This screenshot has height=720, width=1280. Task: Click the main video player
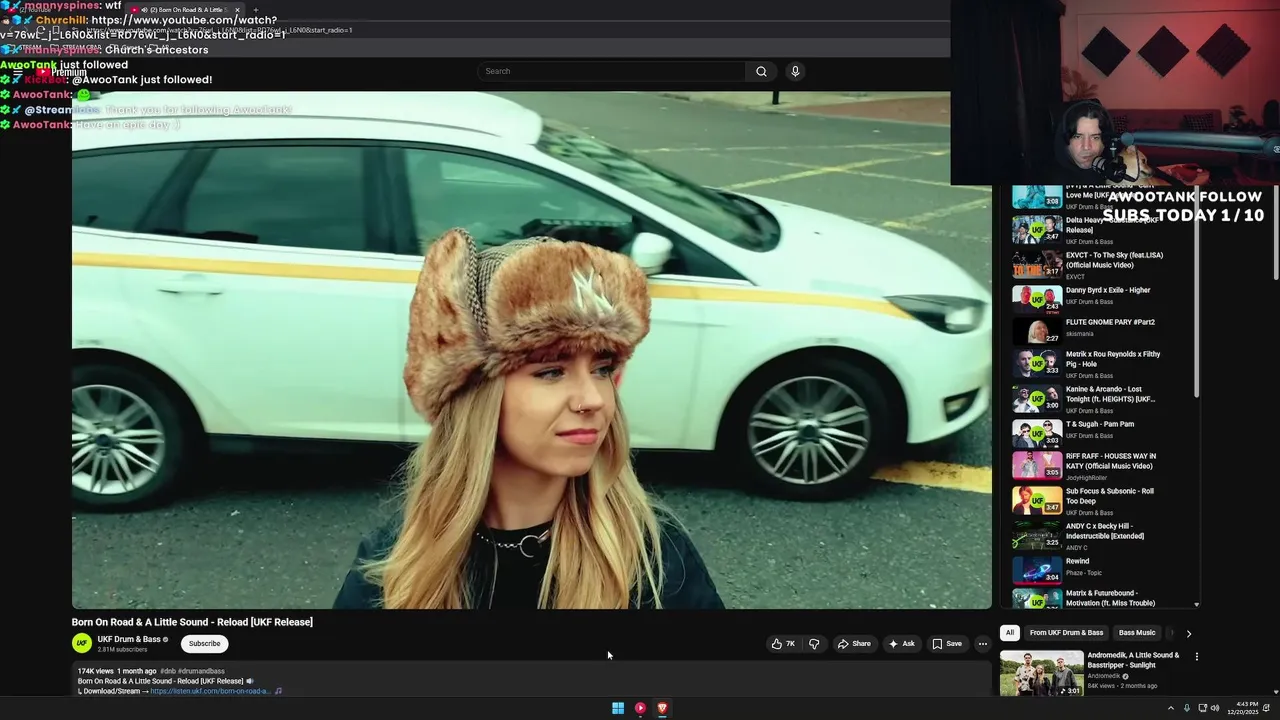coord(531,350)
